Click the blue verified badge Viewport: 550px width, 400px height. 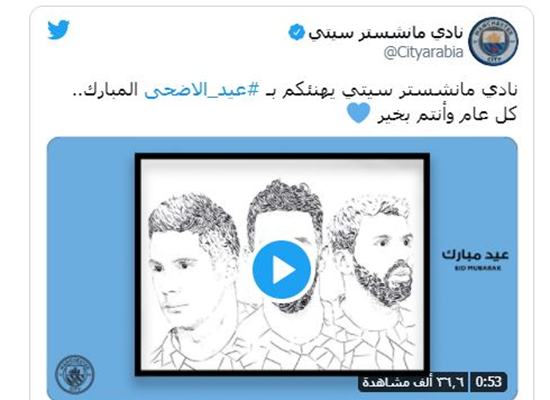coord(296,32)
